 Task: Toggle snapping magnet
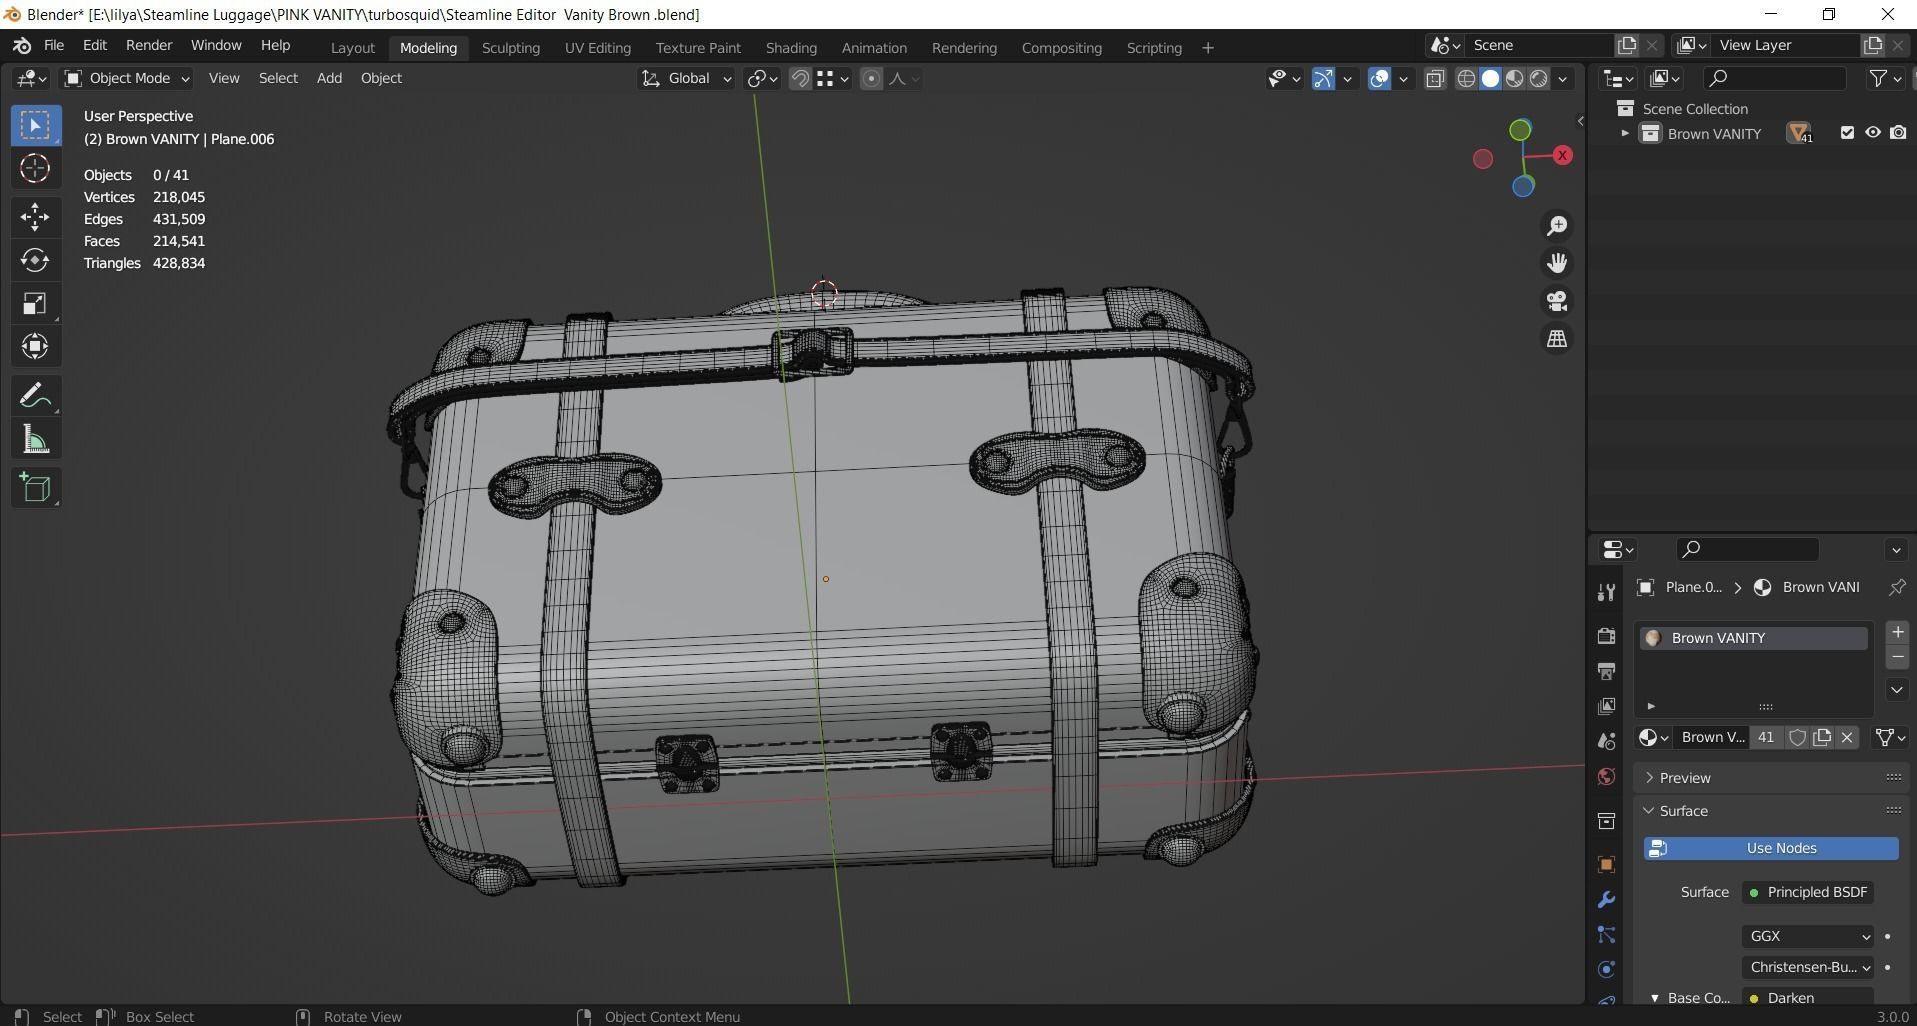point(800,79)
